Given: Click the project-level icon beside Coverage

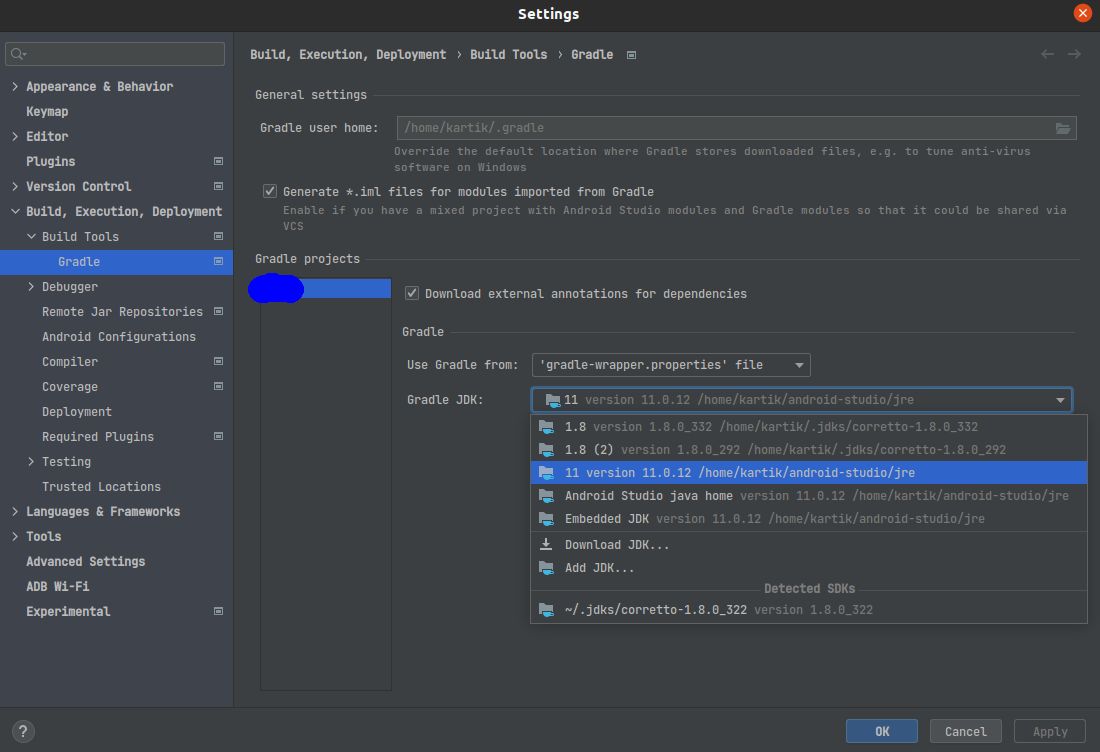Looking at the screenshot, I should point(218,387).
